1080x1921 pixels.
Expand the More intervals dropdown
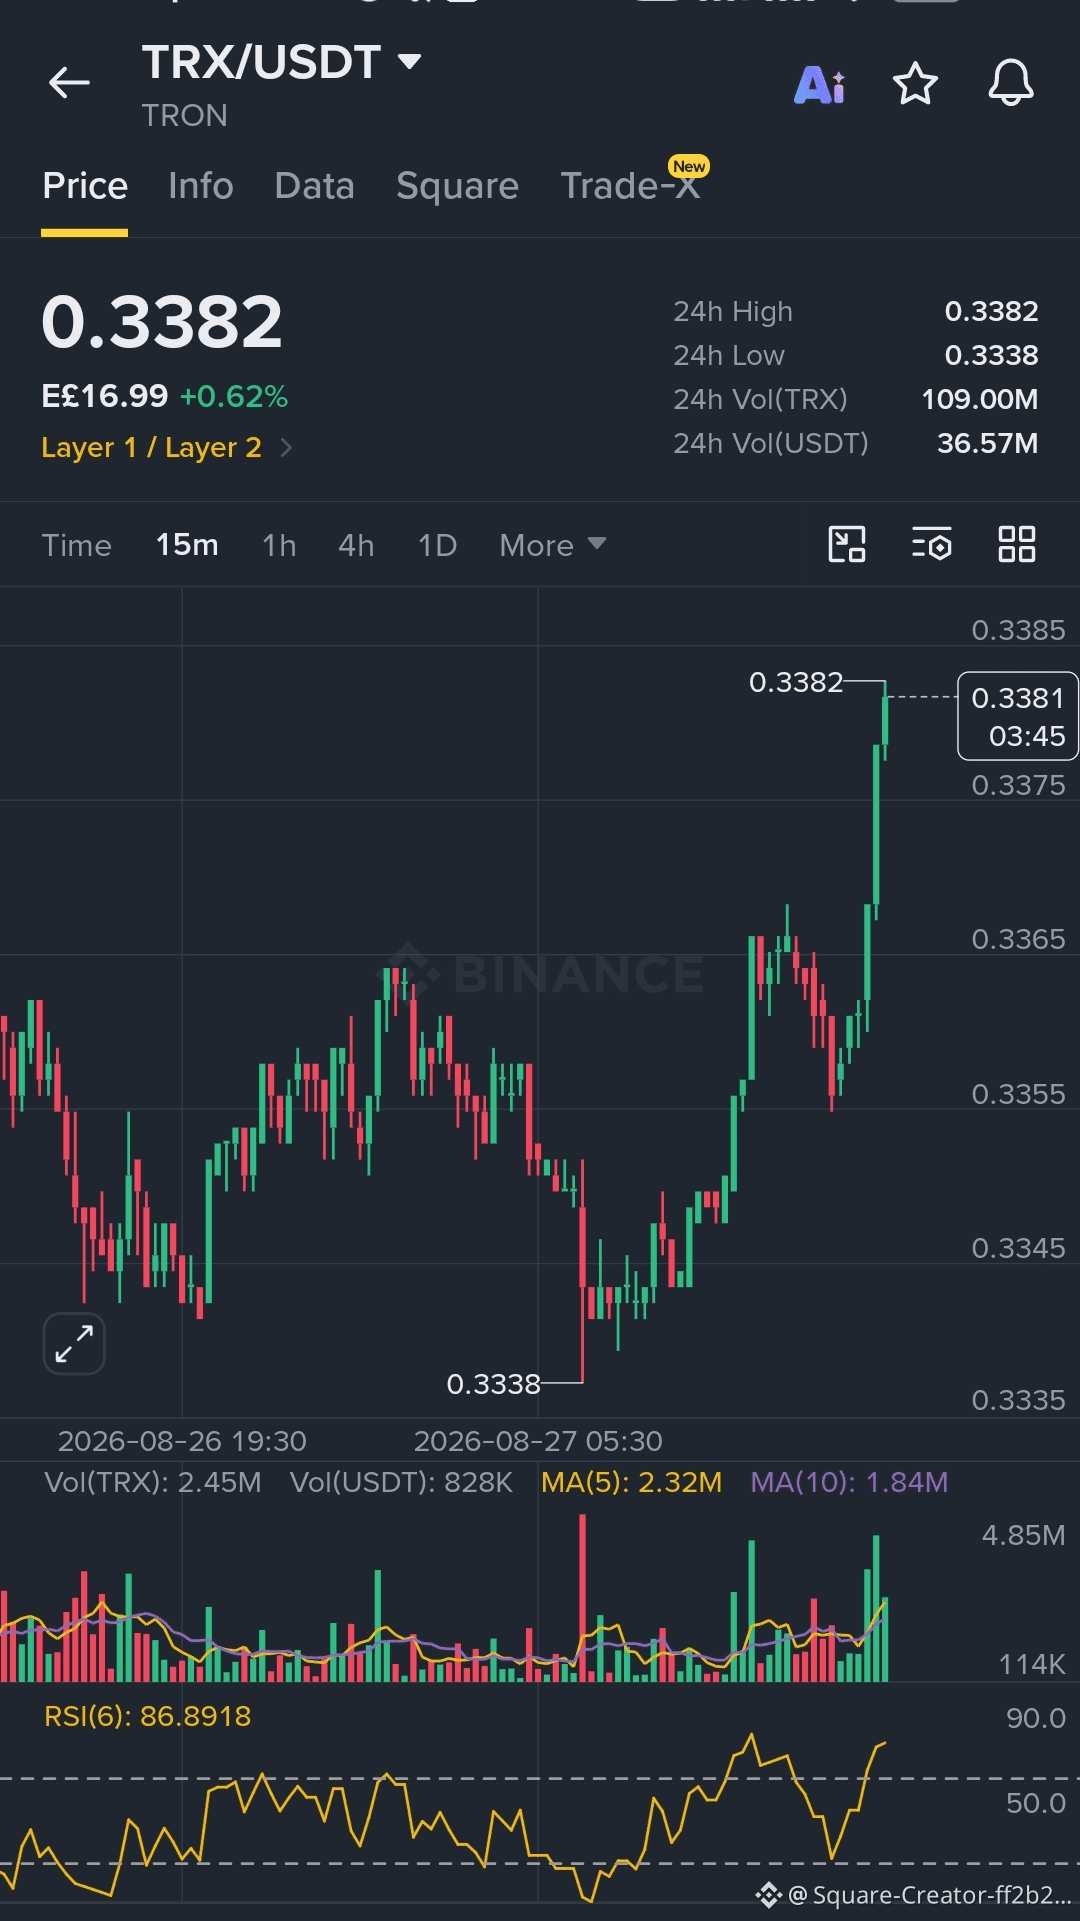(x=553, y=545)
